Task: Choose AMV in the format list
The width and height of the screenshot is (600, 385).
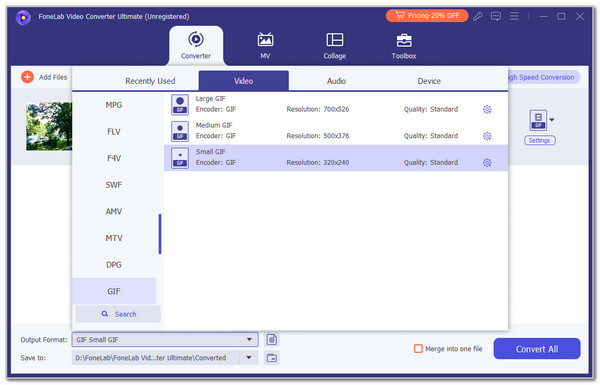Action: 114,211
